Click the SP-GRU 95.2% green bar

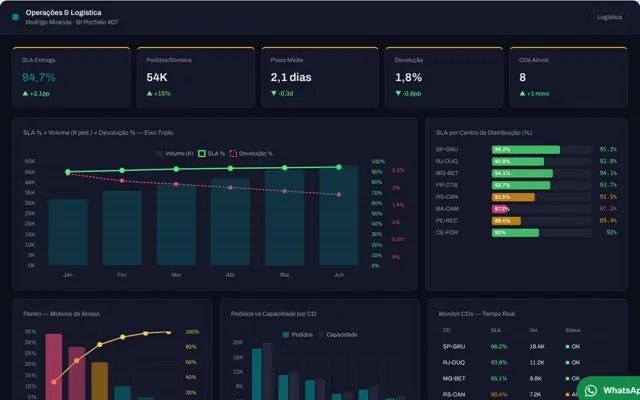(526, 150)
